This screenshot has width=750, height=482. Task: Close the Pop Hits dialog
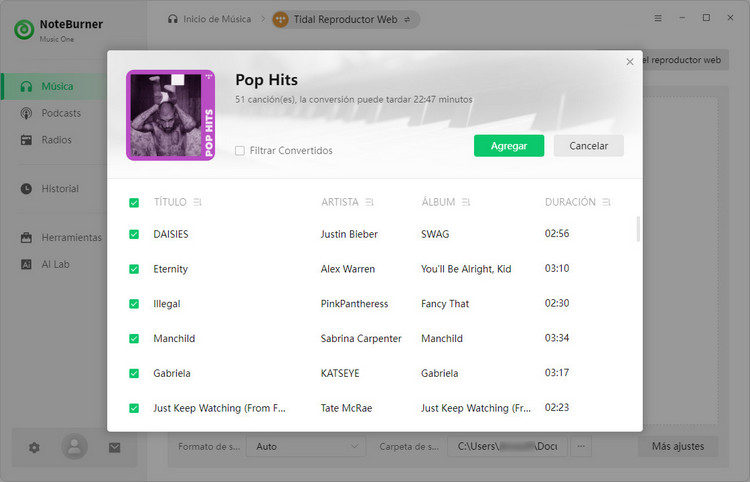click(x=630, y=62)
